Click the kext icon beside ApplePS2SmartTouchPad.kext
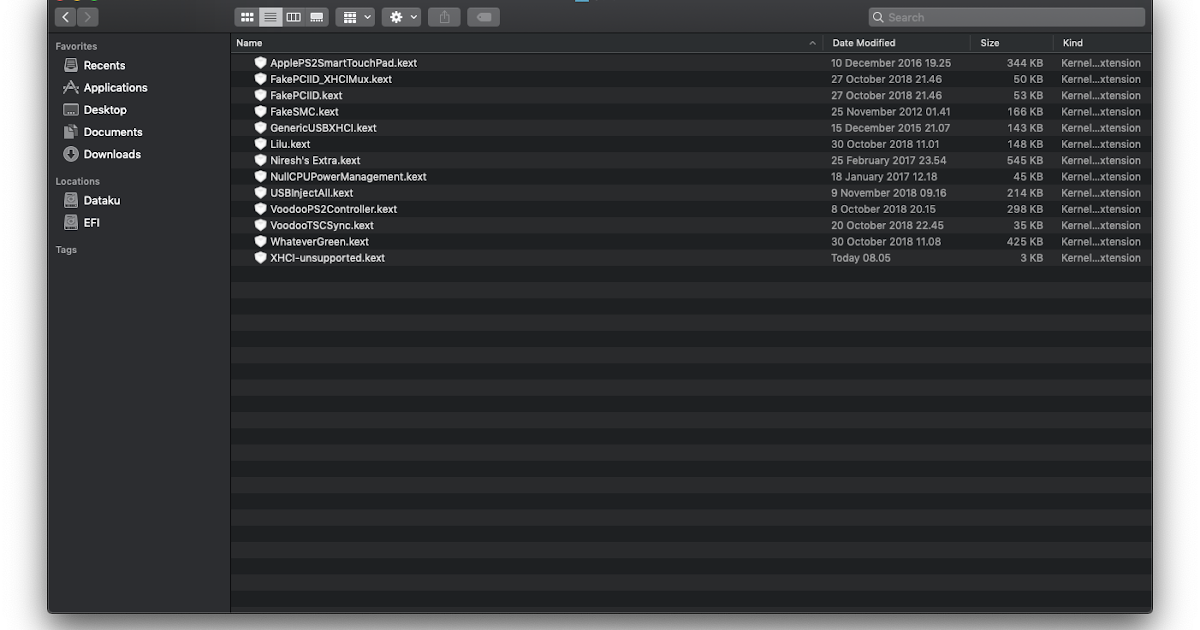This screenshot has height=630, width=1200. point(261,63)
